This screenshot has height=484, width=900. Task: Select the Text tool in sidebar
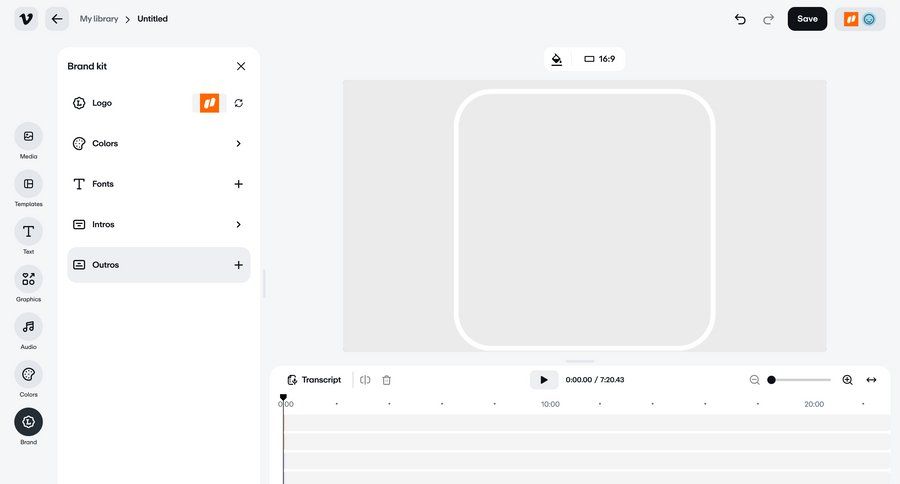coord(28,232)
